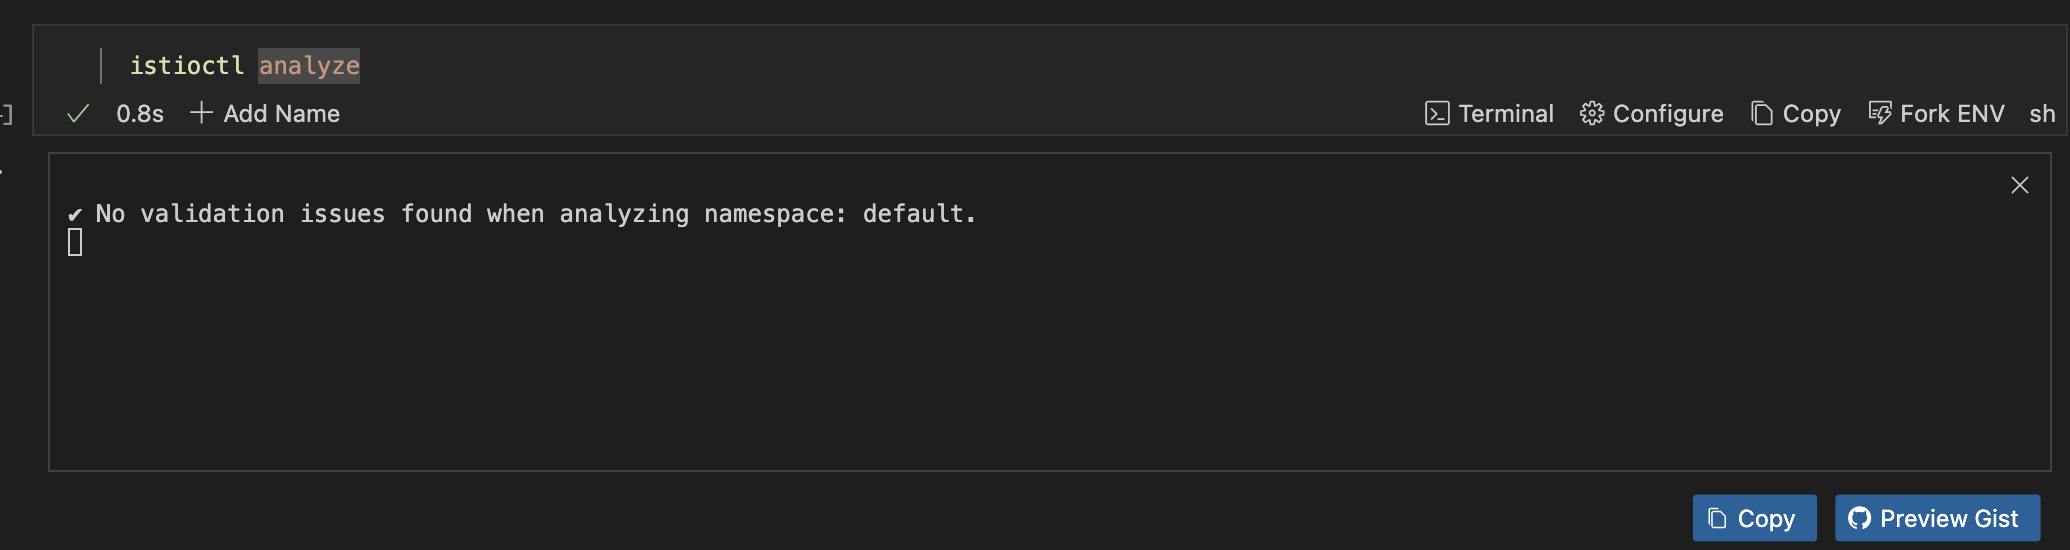Click the plus icon beside Add Name
The image size is (2070, 550).
(x=201, y=113)
